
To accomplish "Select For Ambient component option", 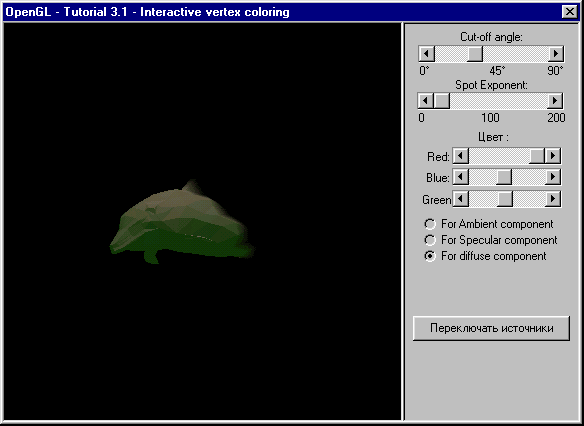I will (x=489, y=224).
